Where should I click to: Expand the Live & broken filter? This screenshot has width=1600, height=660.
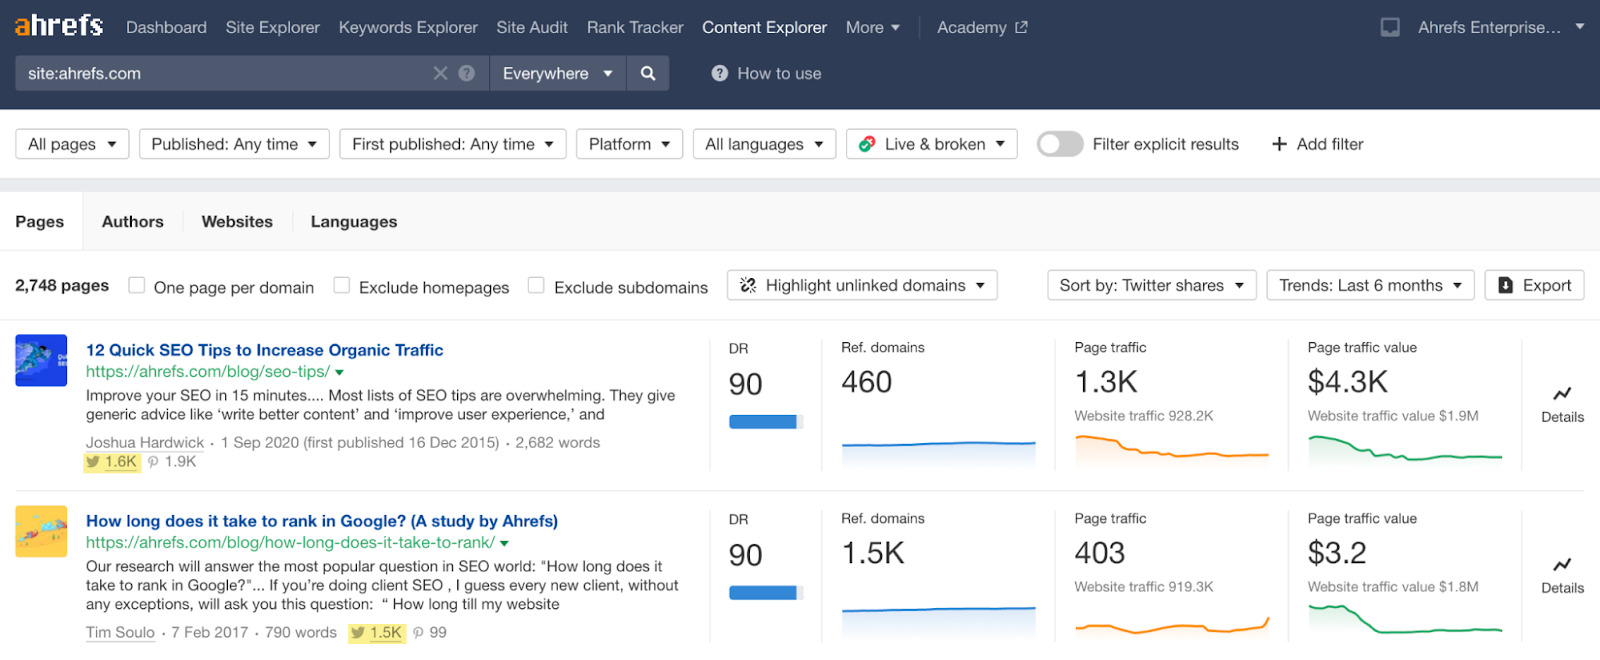click(932, 144)
